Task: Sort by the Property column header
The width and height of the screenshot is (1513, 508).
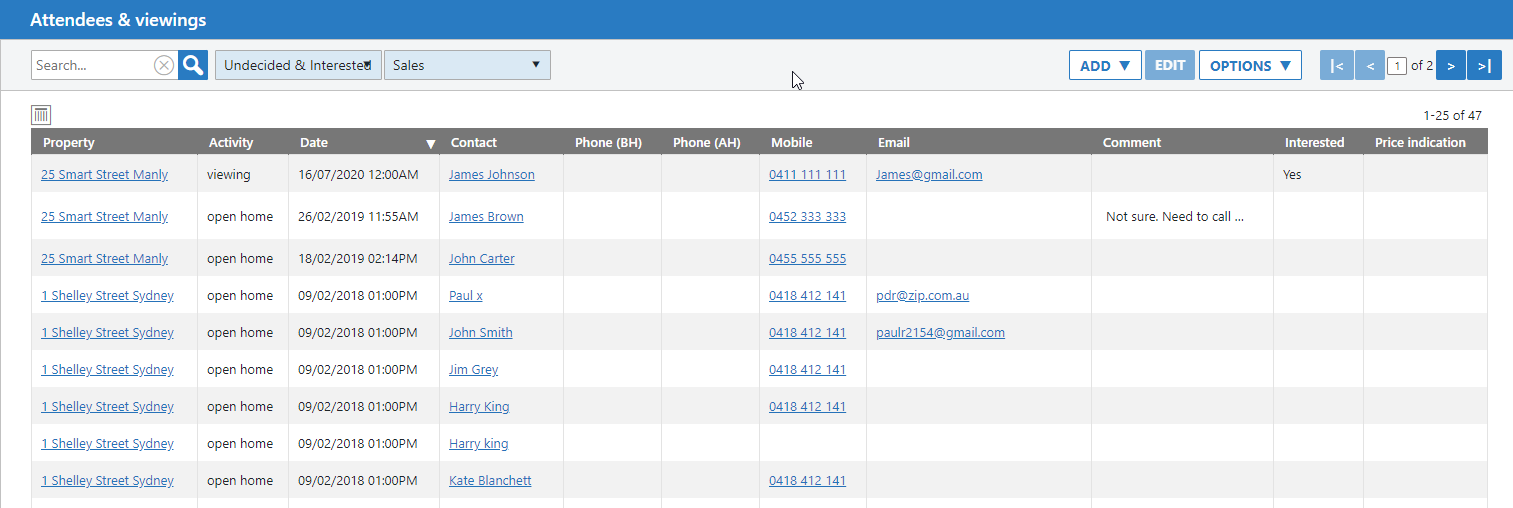Action: (x=69, y=143)
